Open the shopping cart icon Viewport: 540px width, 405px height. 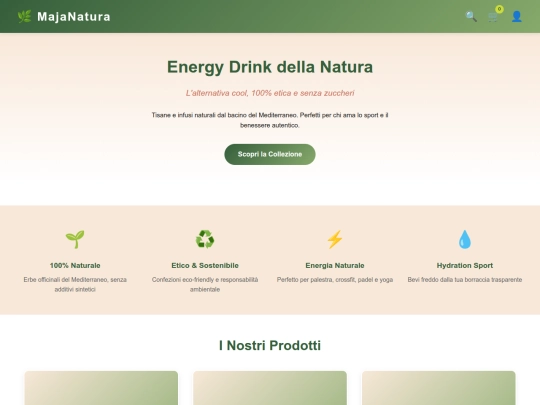pos(493,17)
